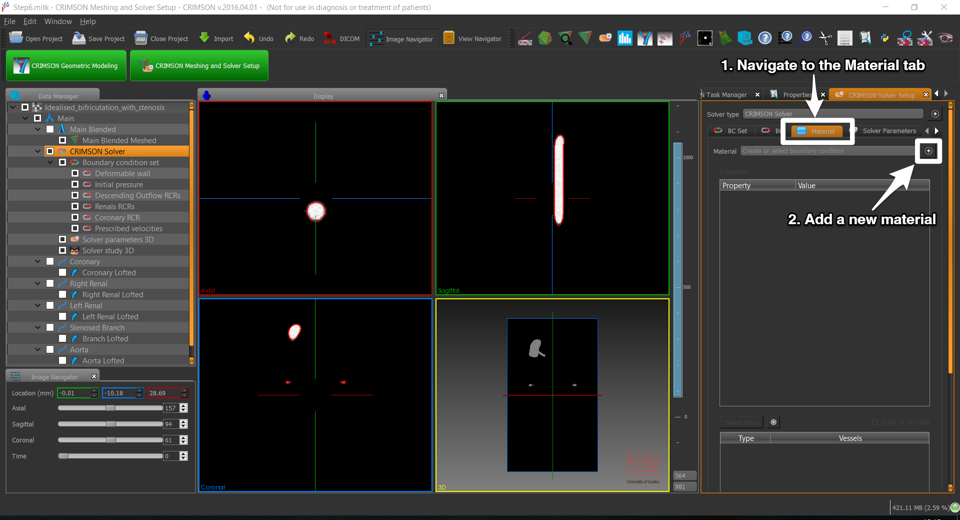Screen dimensions: 960x520
Task: Add a new material with plus icon
Action: pyautogui.click(x=928, y=151)
